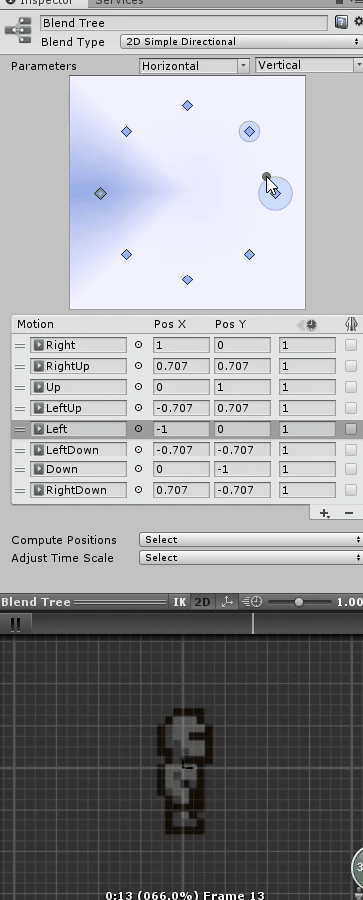Select the Left motion field
The height and width of the screenshot is (900, 363).
[x=78, y=429]
